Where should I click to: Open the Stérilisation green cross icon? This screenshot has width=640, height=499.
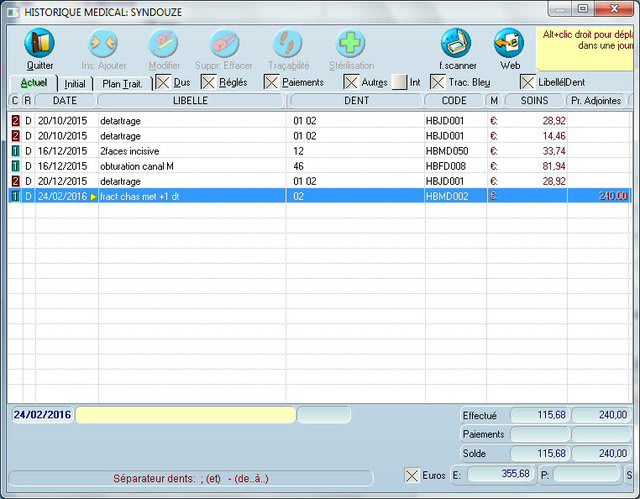pyautogui.click(x=350, y=44)
